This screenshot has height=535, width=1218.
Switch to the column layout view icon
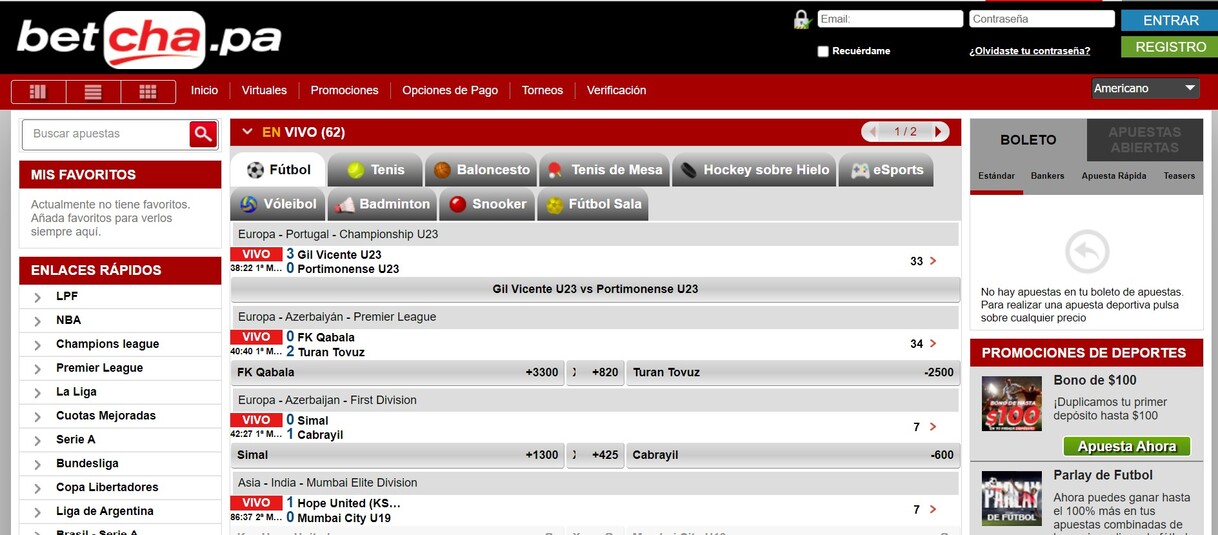[38, 92]
